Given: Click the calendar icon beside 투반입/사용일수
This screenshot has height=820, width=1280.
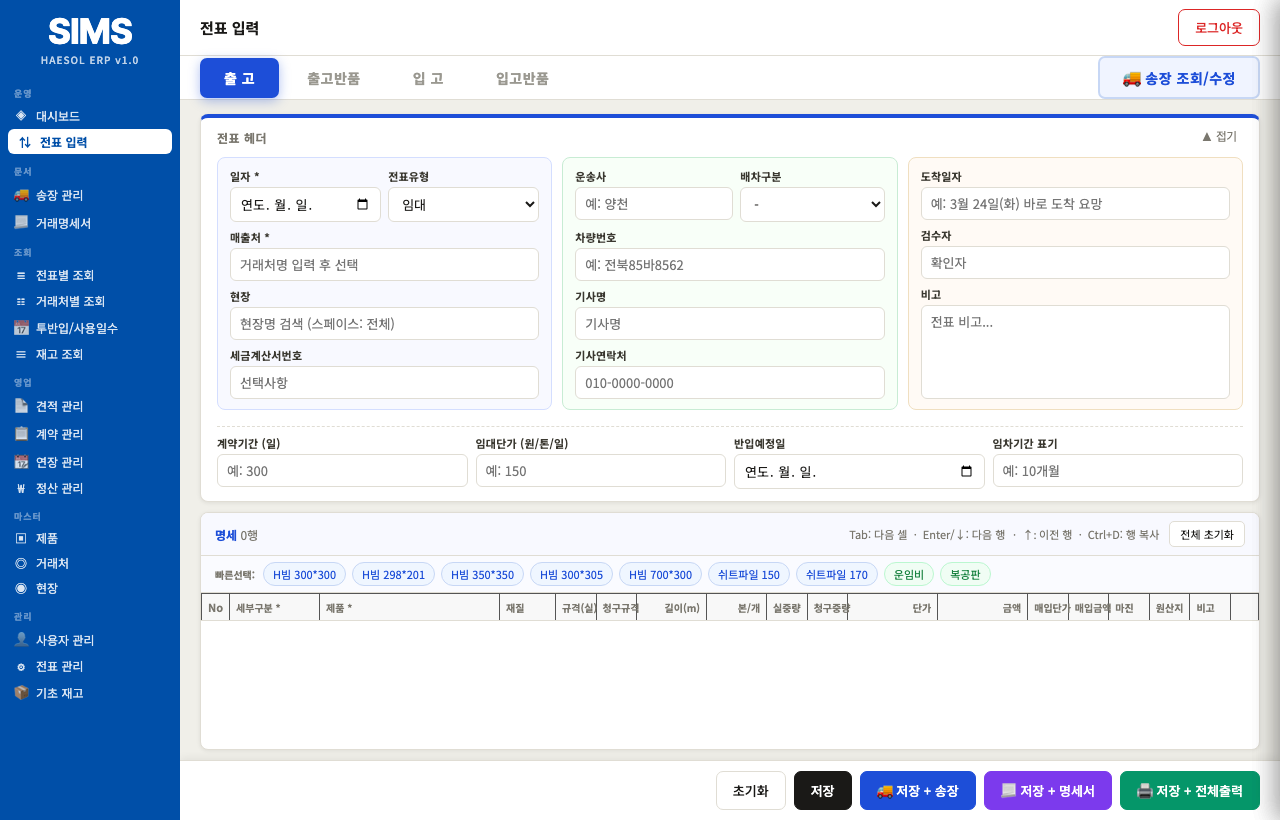Looking at the screenshot, I should (21, 328).
